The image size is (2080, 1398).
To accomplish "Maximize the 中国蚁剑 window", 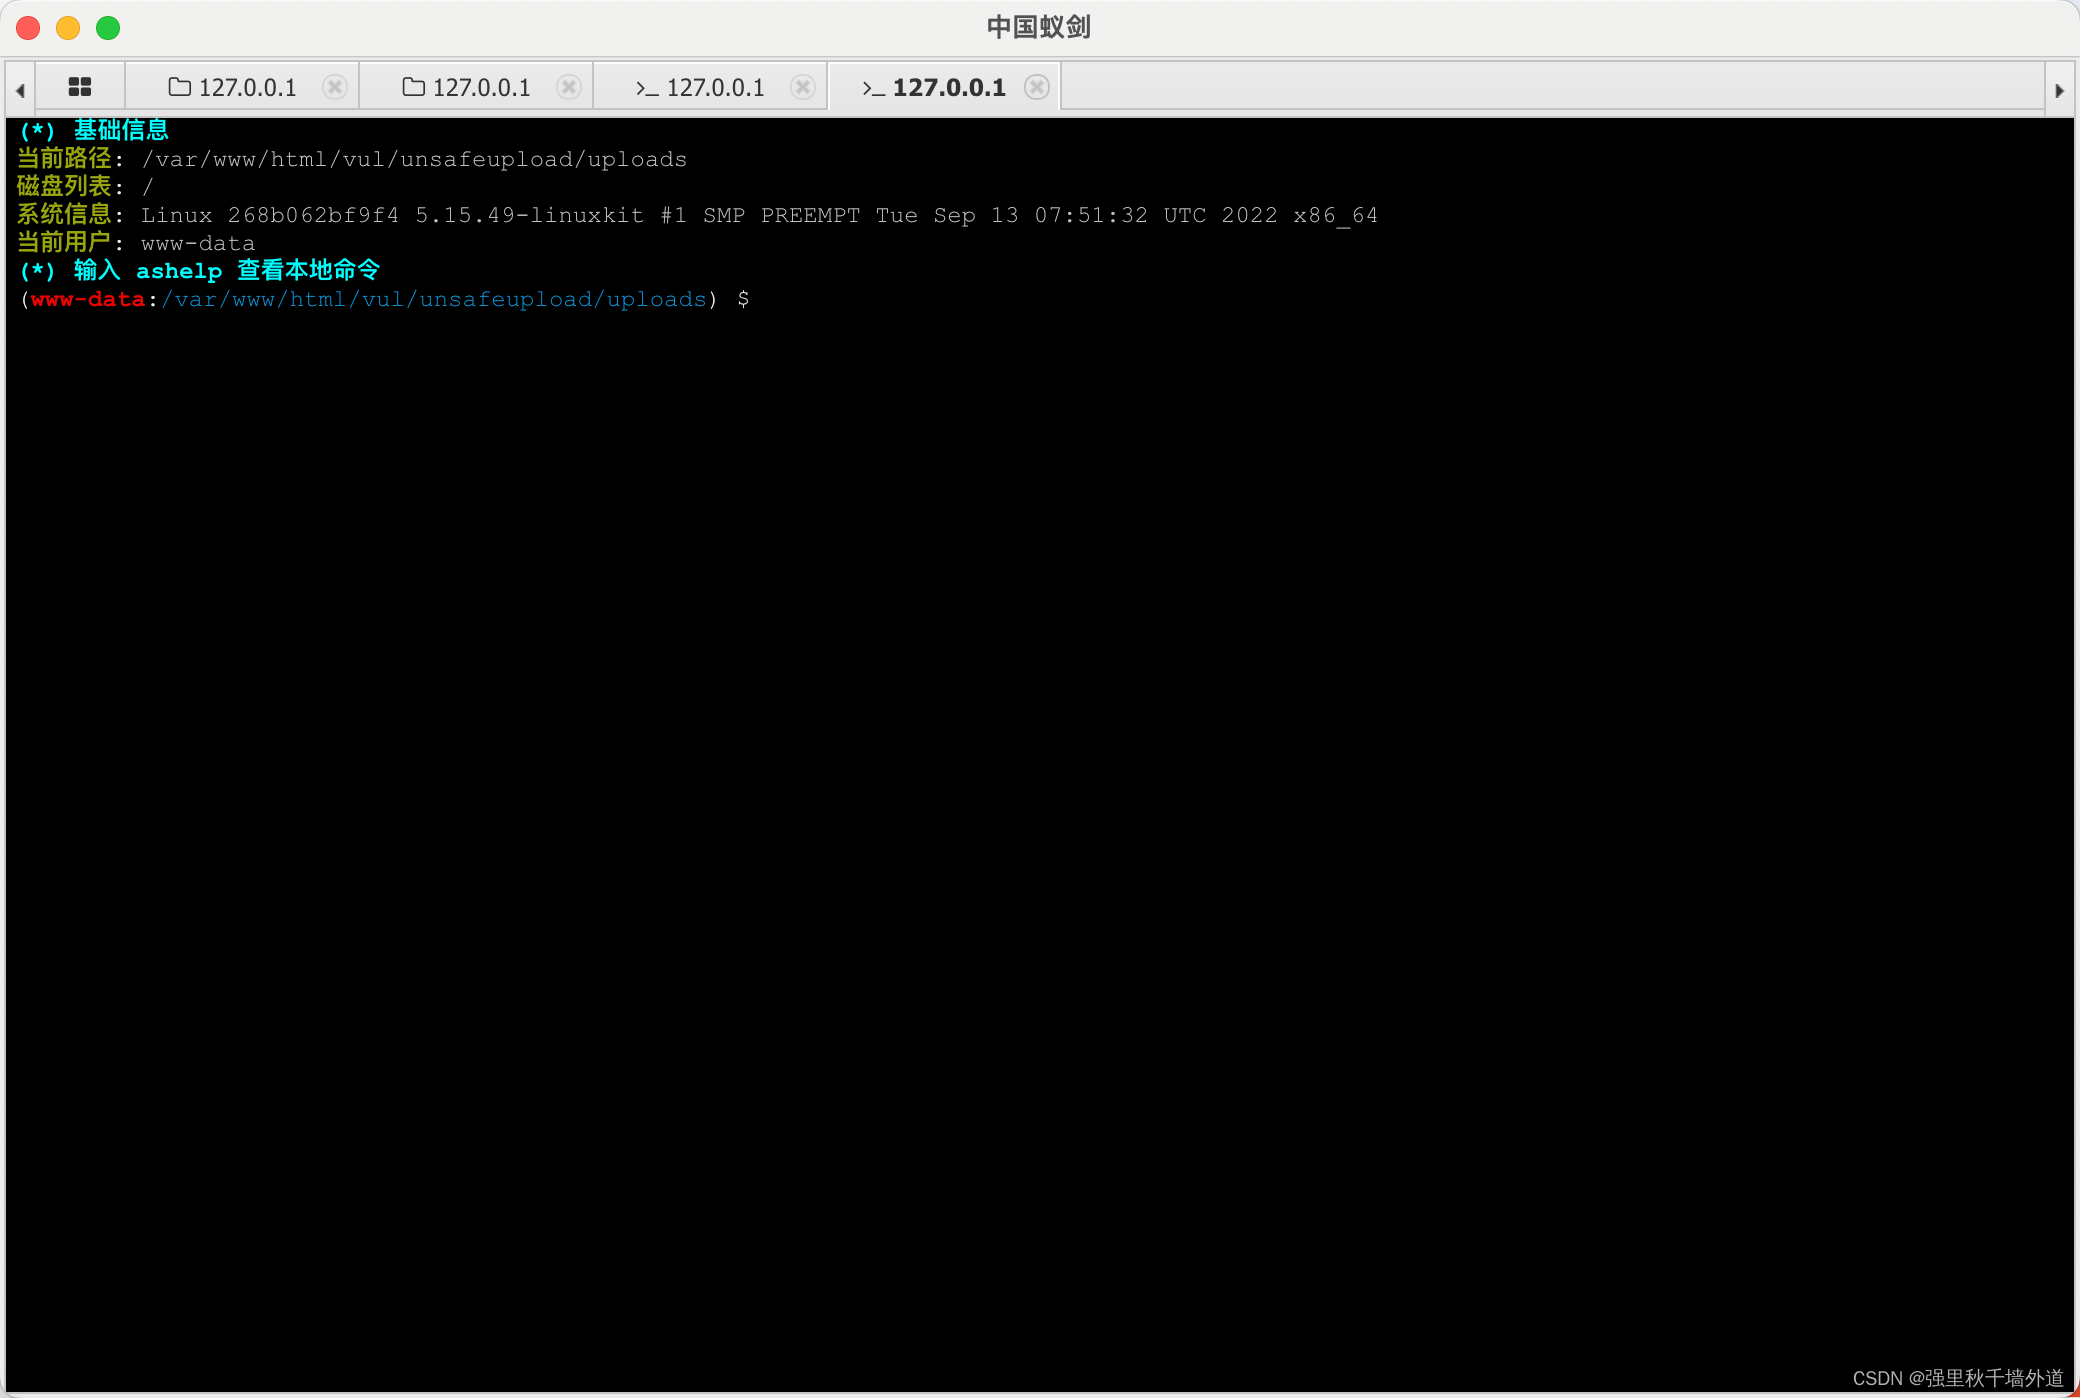I will pyautogui.click(x=108, y=28).
